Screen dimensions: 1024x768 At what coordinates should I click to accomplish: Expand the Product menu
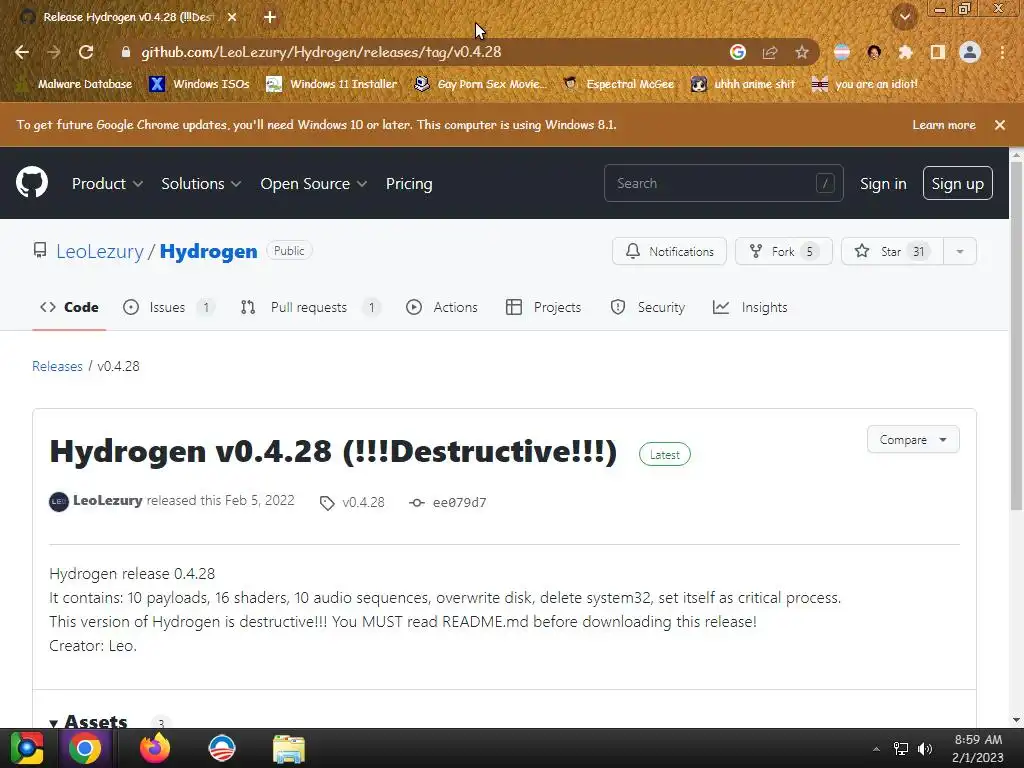[107, 184]
